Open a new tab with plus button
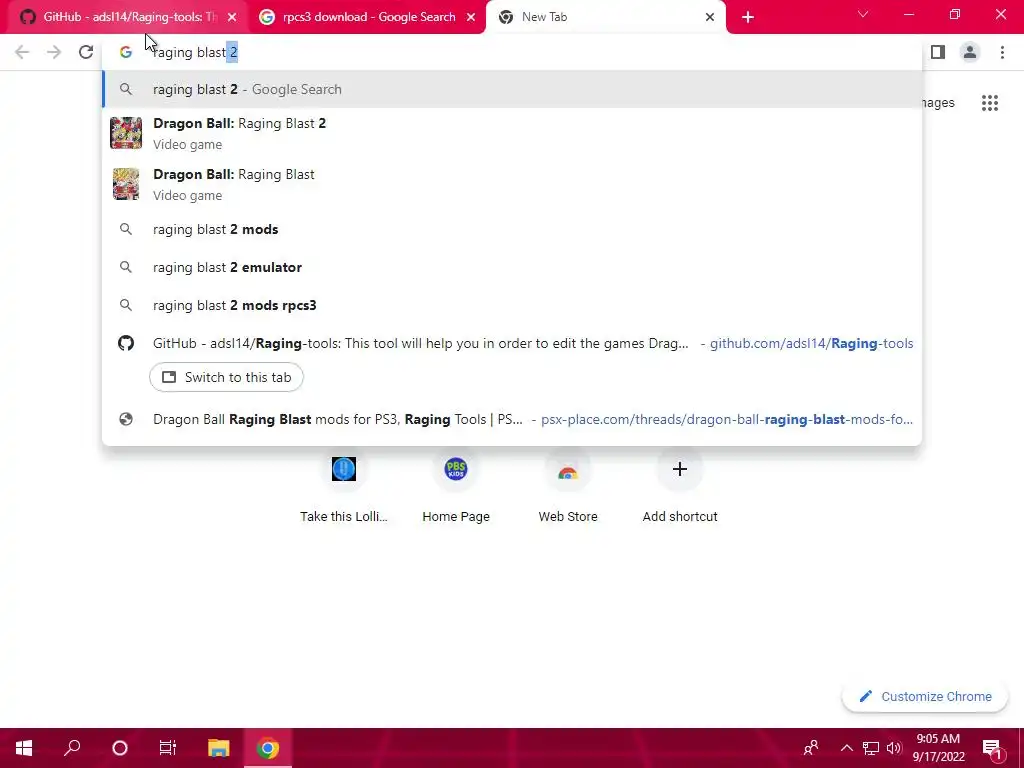The width and height of the screenshot is (1024, 768). (748, 17)
